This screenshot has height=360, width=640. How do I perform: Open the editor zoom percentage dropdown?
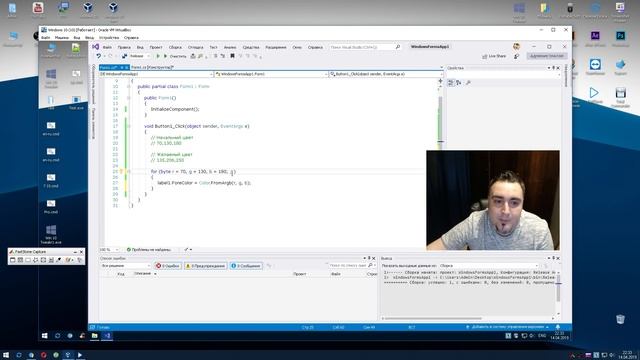coord(109,249)
